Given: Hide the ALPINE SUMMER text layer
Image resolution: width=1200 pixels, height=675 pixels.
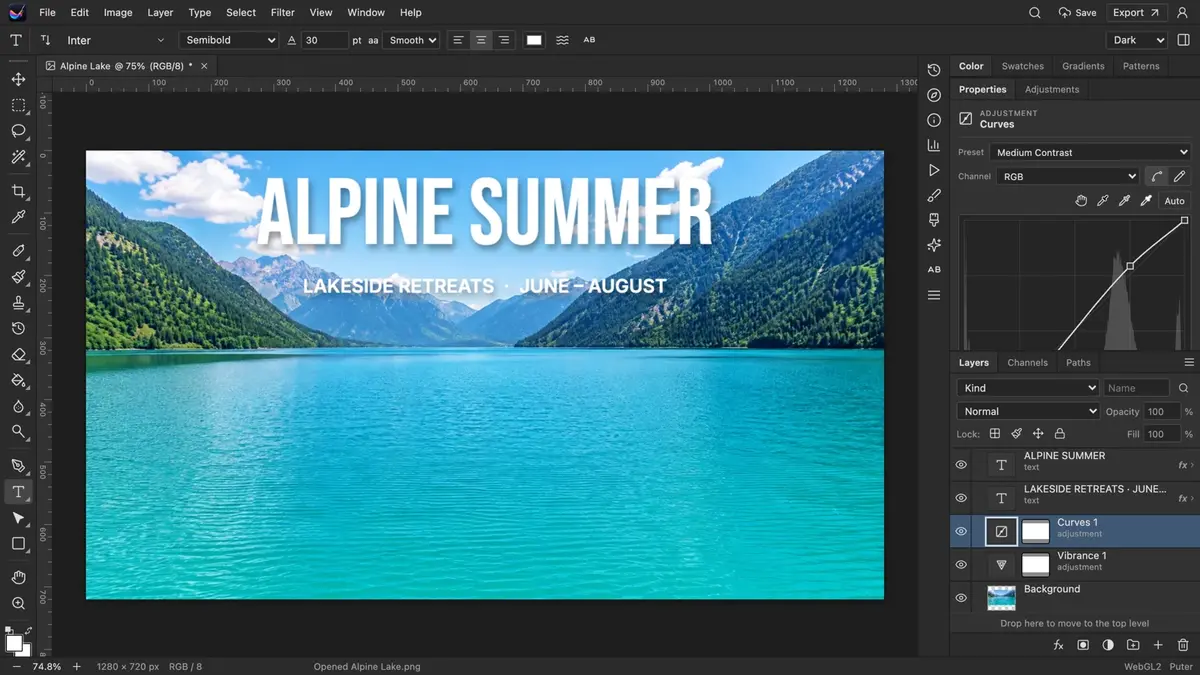Looking at the screenshot, I should 961,465.
